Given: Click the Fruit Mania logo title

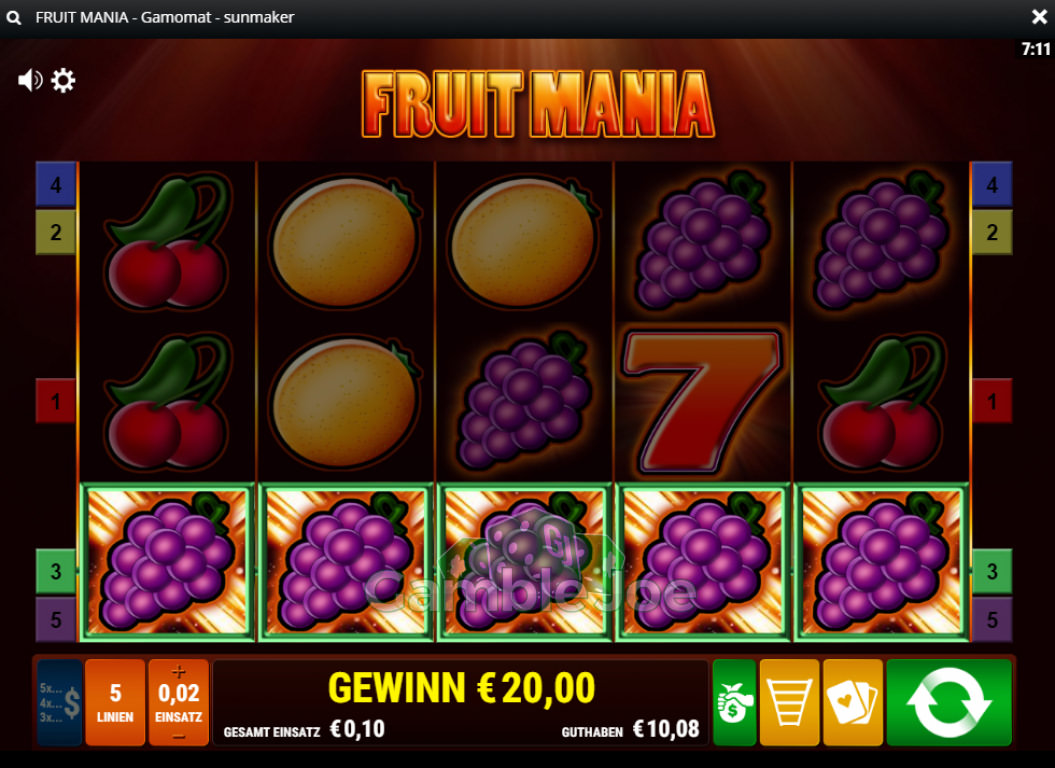Looking at the screenshot, I should pyautogui.click(x=538, y=104).
